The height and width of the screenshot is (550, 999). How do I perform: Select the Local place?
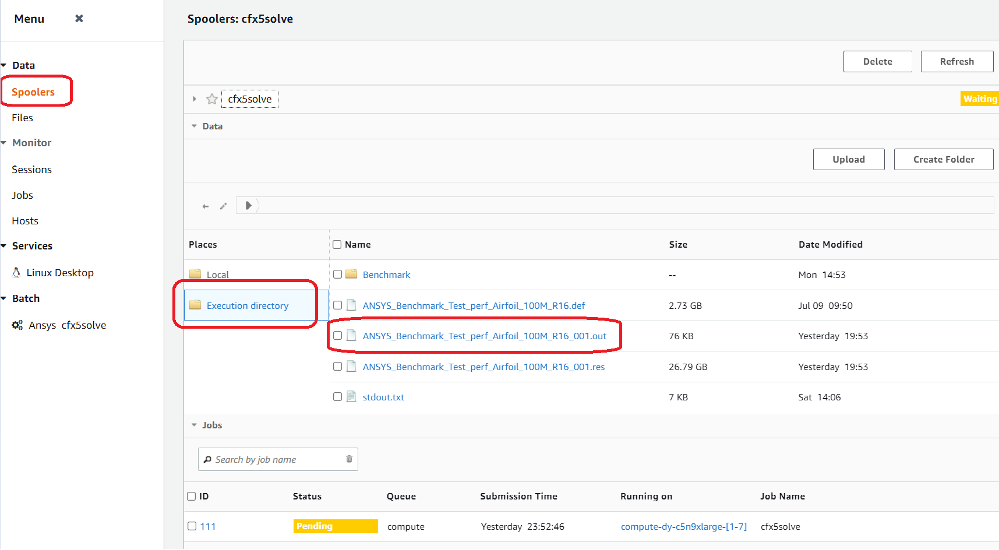click(217, 275)
